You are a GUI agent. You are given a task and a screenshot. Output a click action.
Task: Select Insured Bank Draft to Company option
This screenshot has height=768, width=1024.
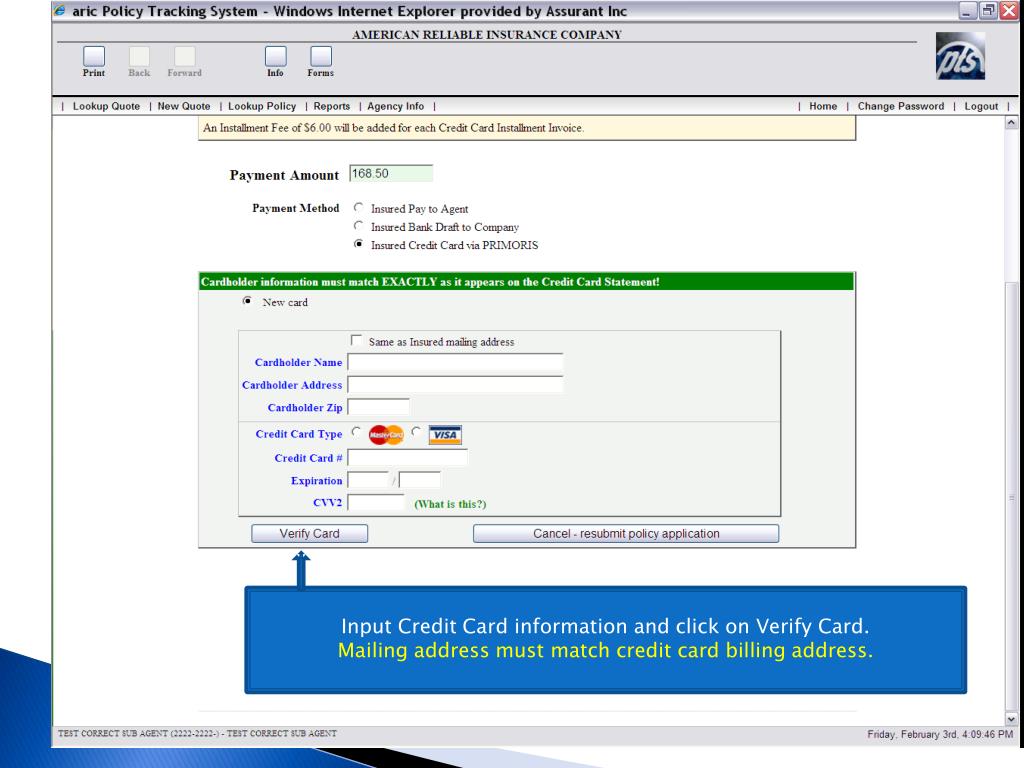pyautogui.click(x=358, y=226)
